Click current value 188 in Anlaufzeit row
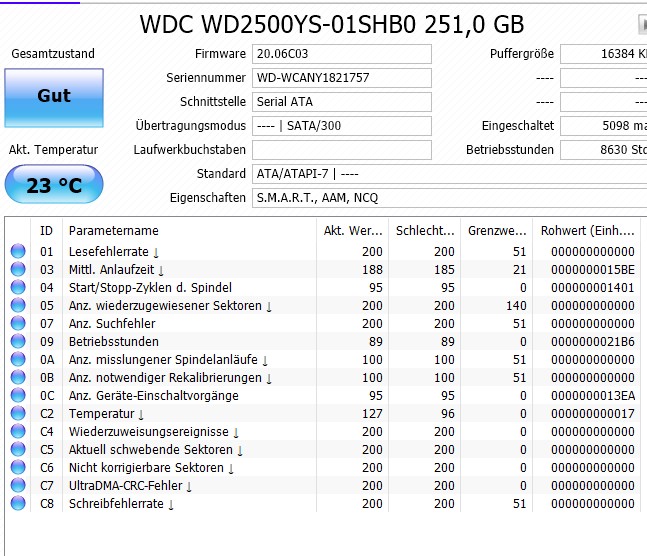 372,270
